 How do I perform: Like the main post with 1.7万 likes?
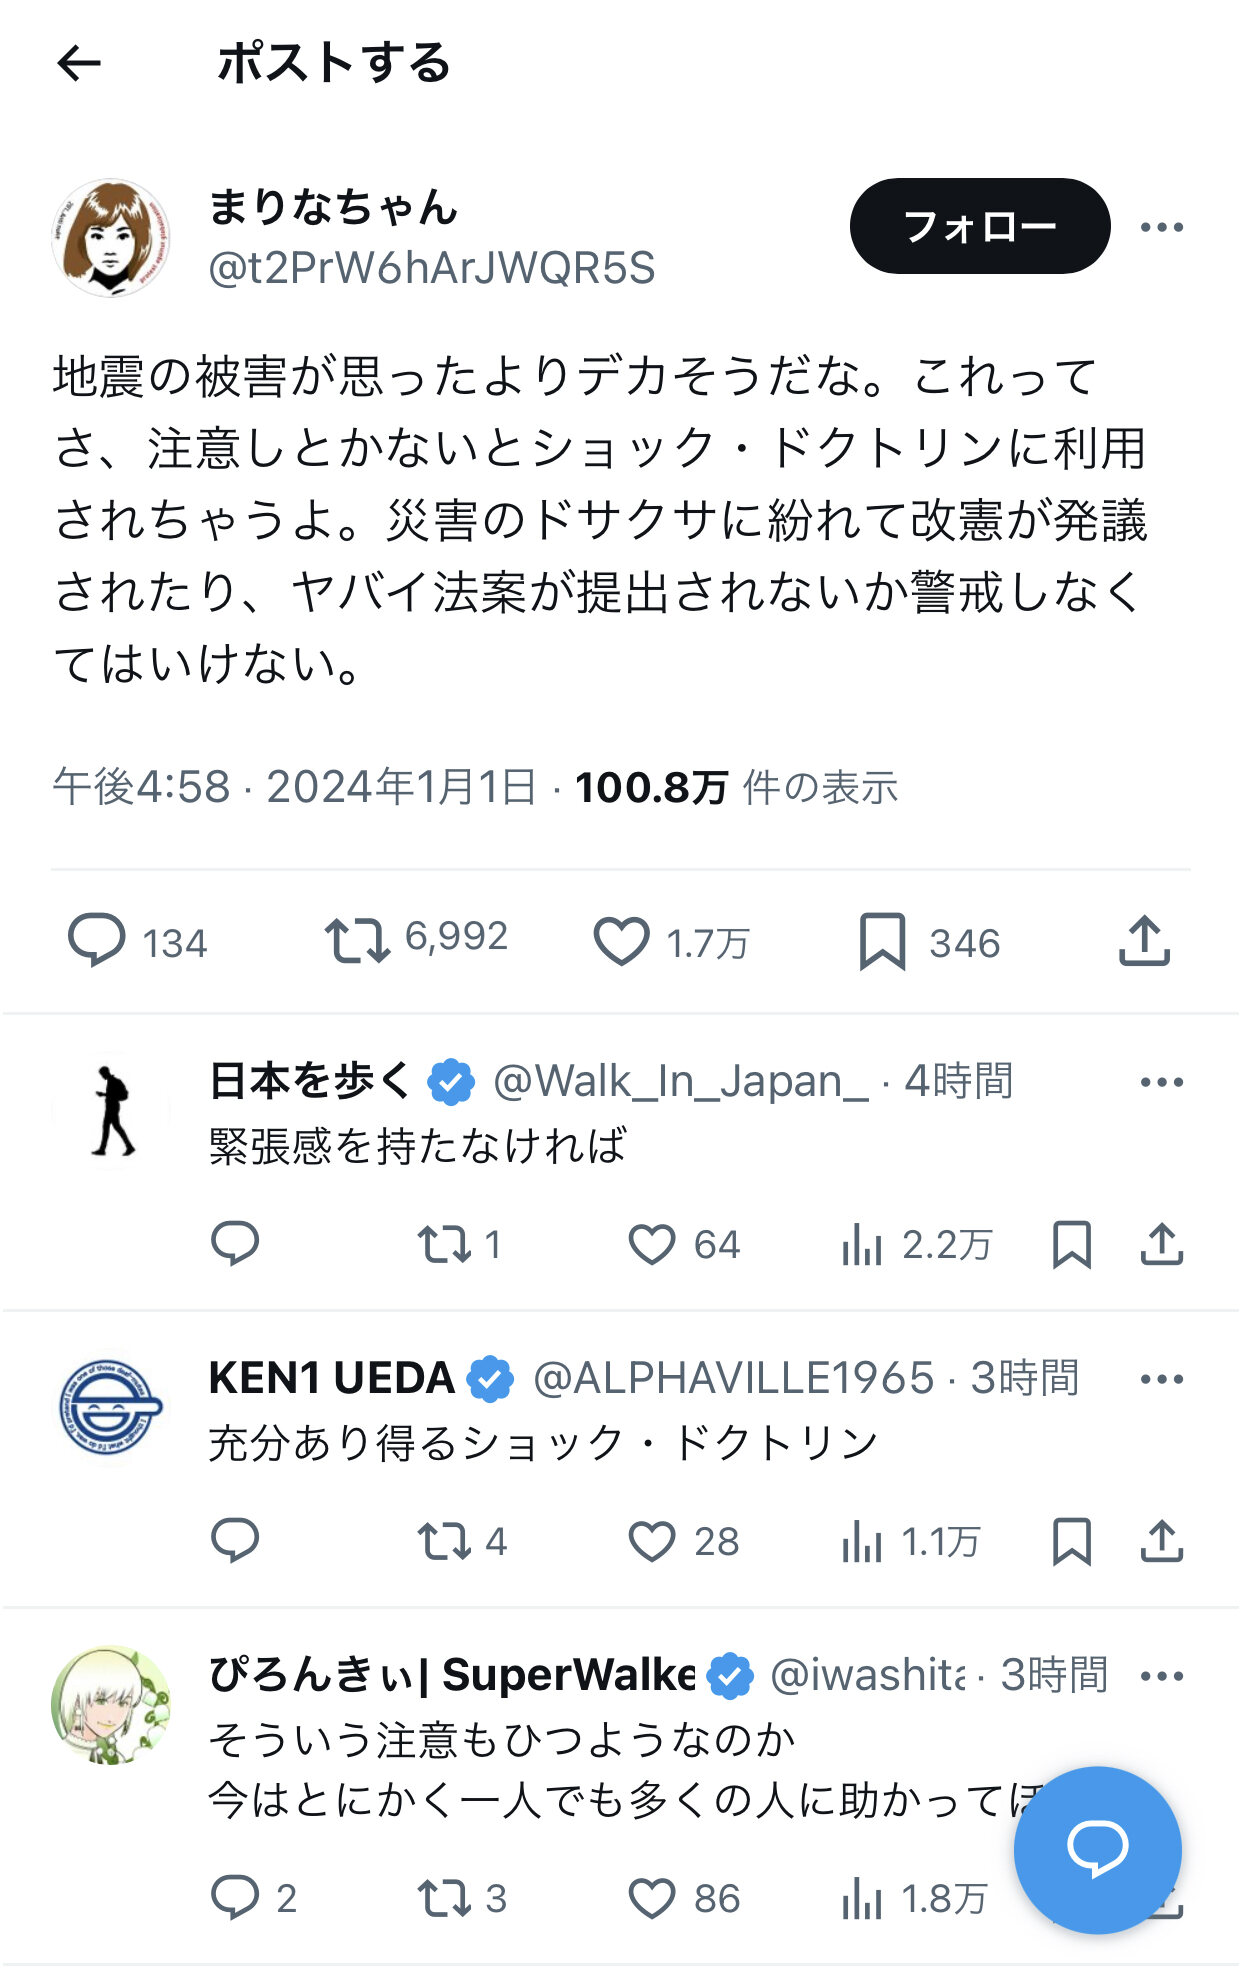(622, 942)
